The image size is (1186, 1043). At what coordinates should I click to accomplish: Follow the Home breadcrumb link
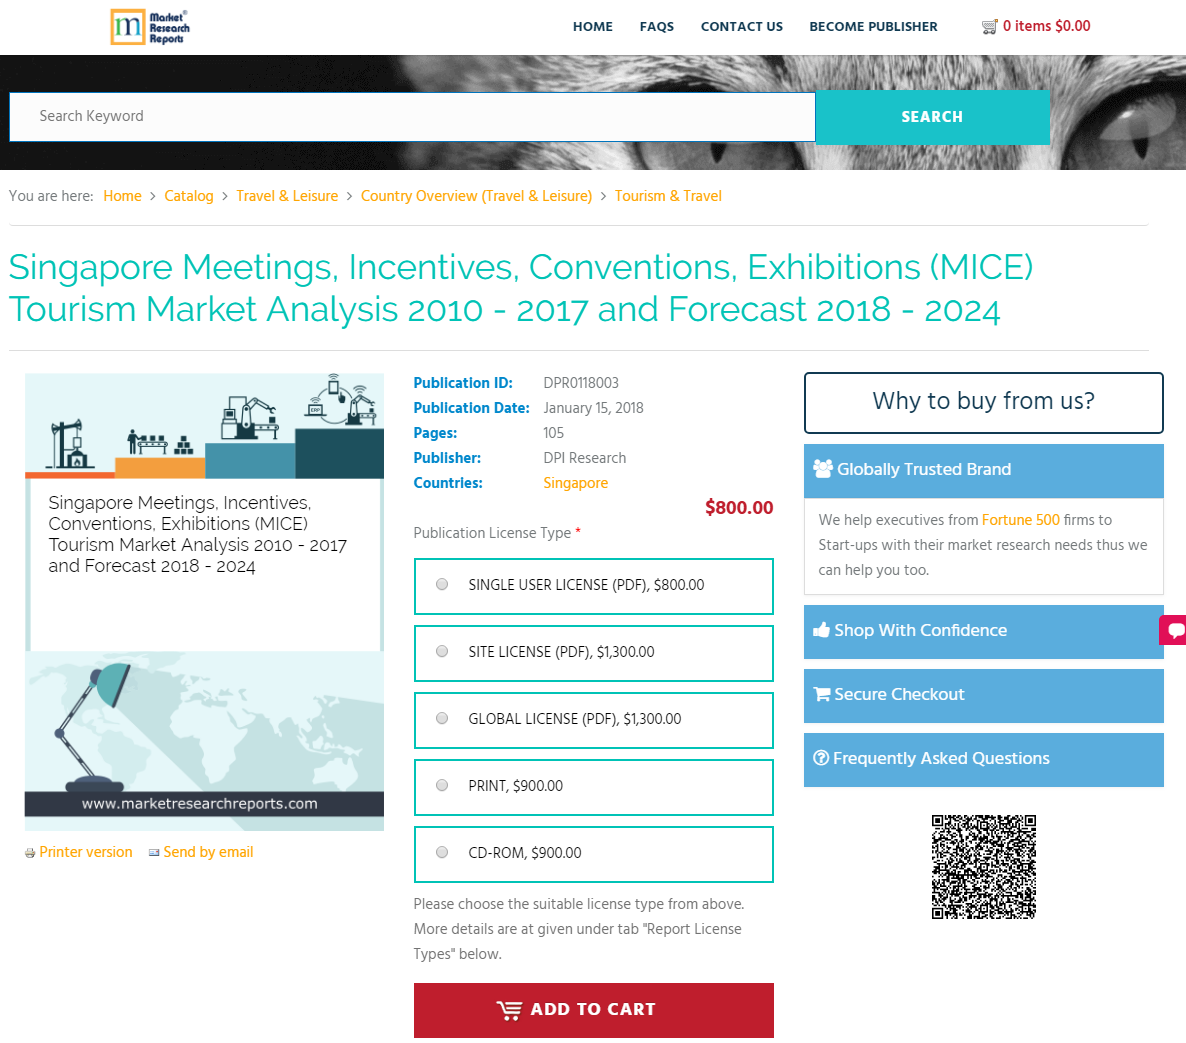(123, 196)
